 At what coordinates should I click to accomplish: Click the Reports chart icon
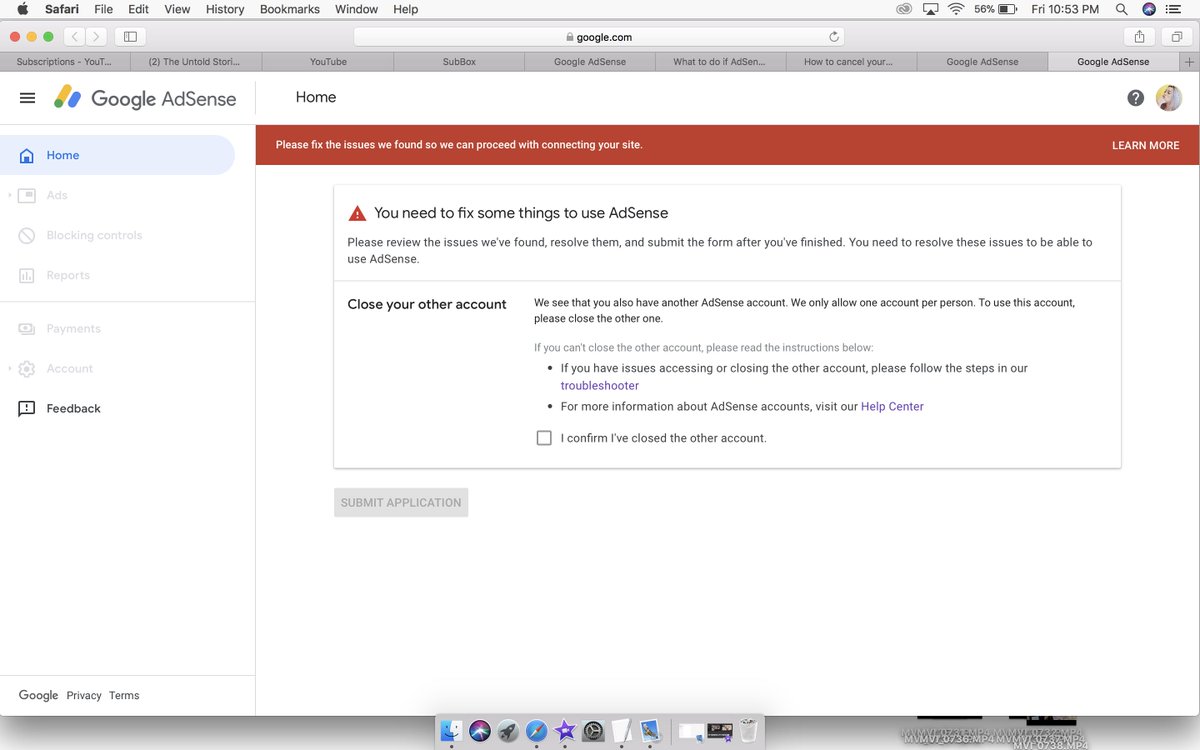pyautogui.click(x=27, y=275)
